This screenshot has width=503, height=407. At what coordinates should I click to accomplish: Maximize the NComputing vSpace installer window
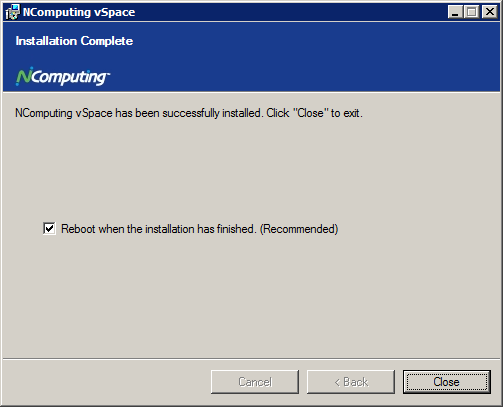(x=472, y=12)
